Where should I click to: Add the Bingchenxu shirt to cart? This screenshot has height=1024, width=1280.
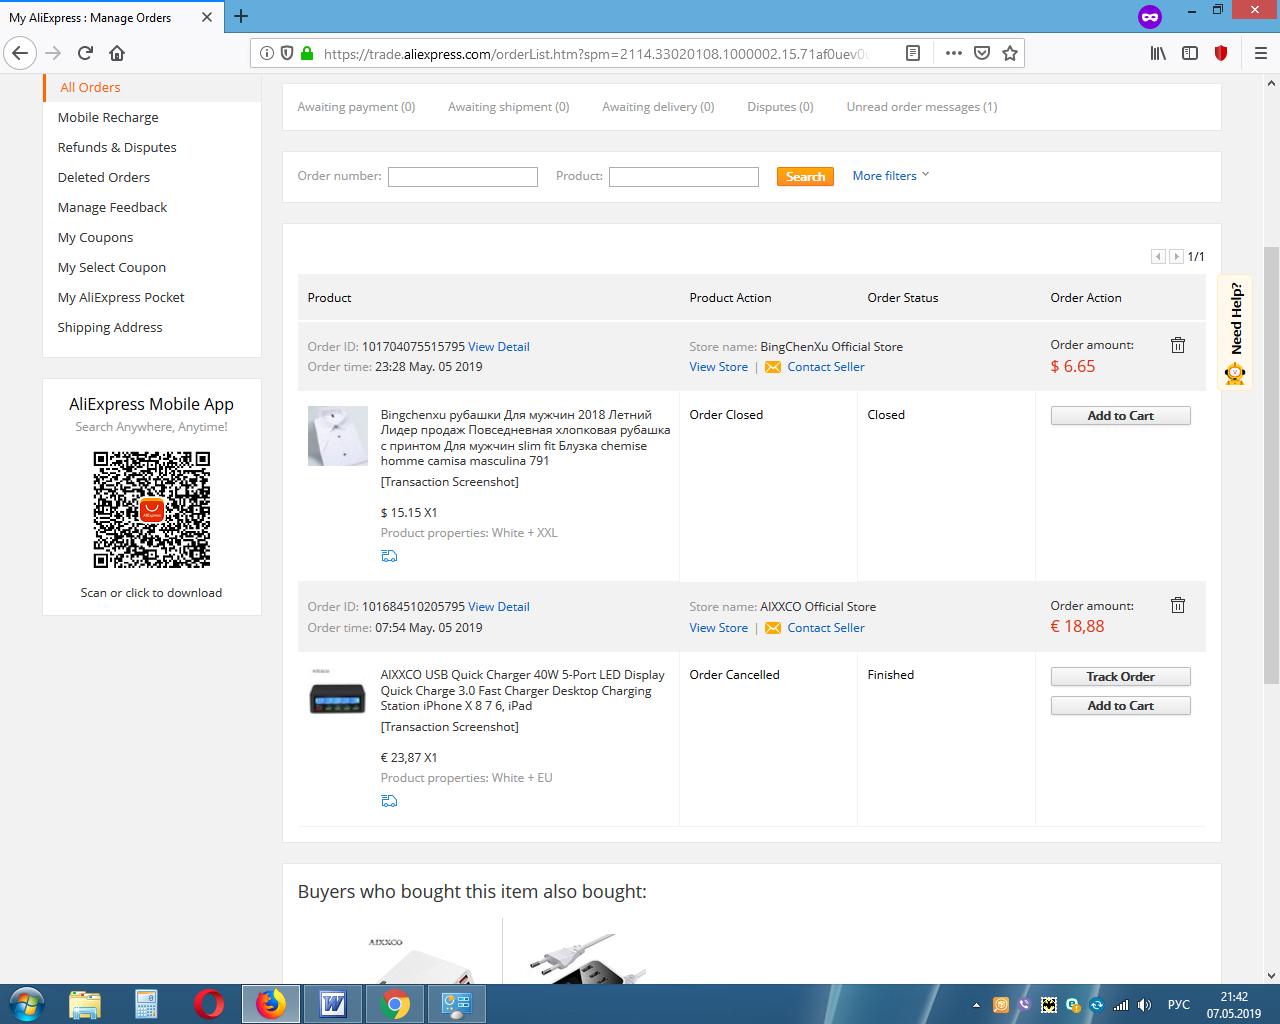point(1120,416)
